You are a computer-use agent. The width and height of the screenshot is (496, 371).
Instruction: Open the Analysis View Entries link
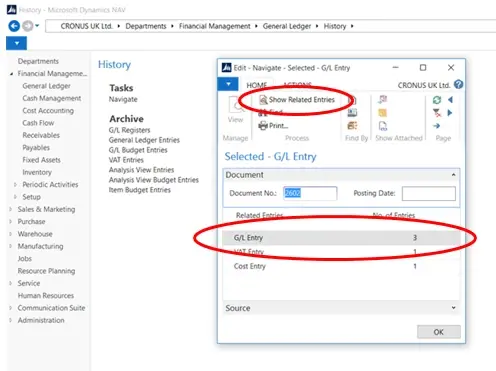point(141,170)
